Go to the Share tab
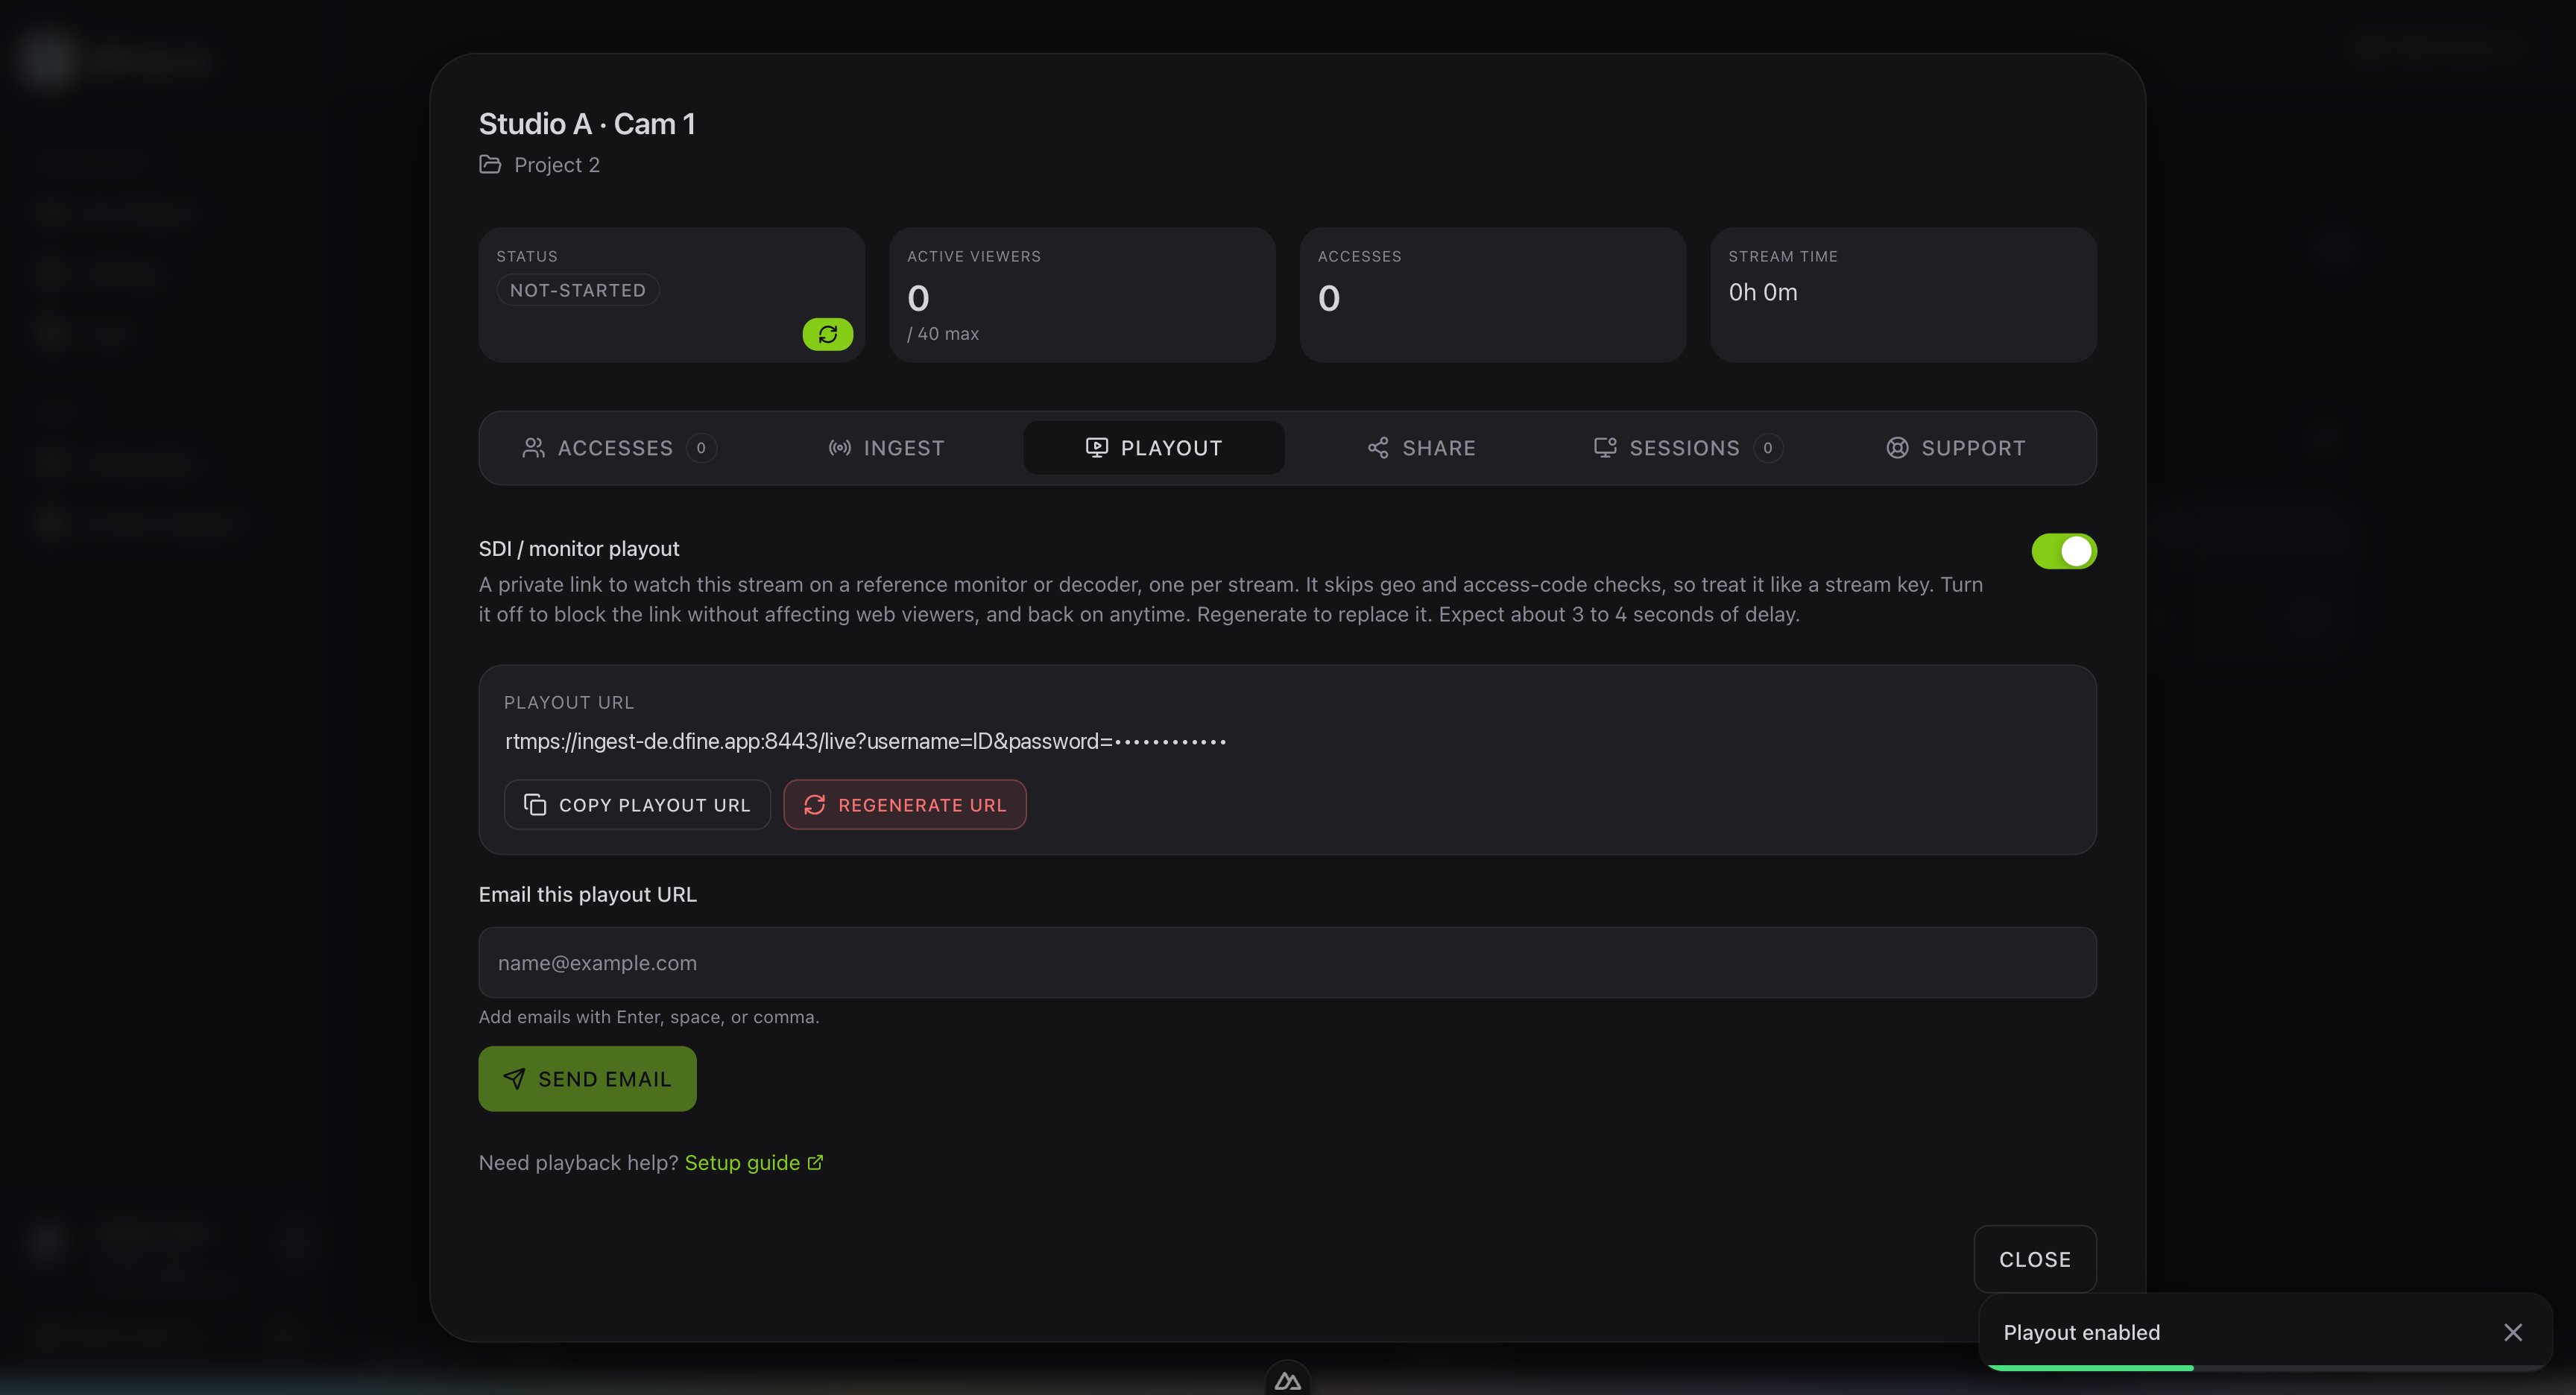Image resolution: width=2576 pixels, height=1395 pixels. point(1421,448)
